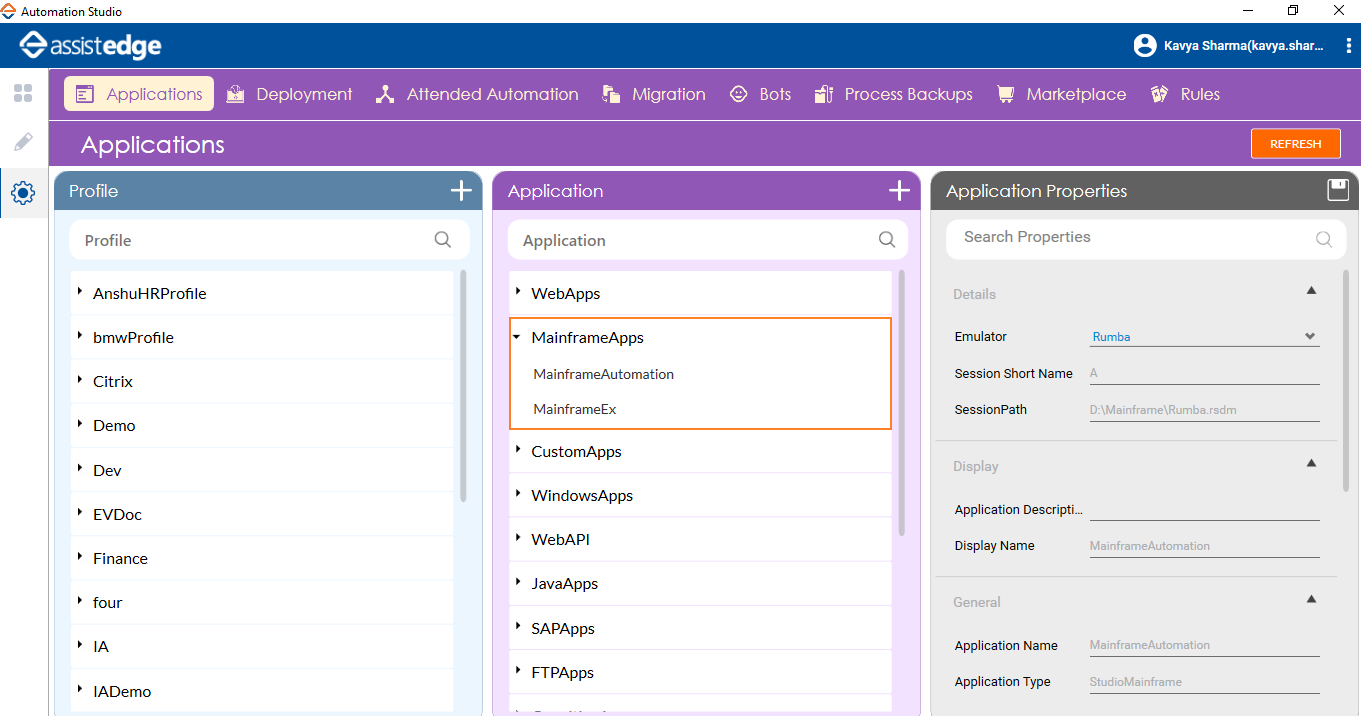
Task: Switch to the Deployment tab
Action: [290, 93]
